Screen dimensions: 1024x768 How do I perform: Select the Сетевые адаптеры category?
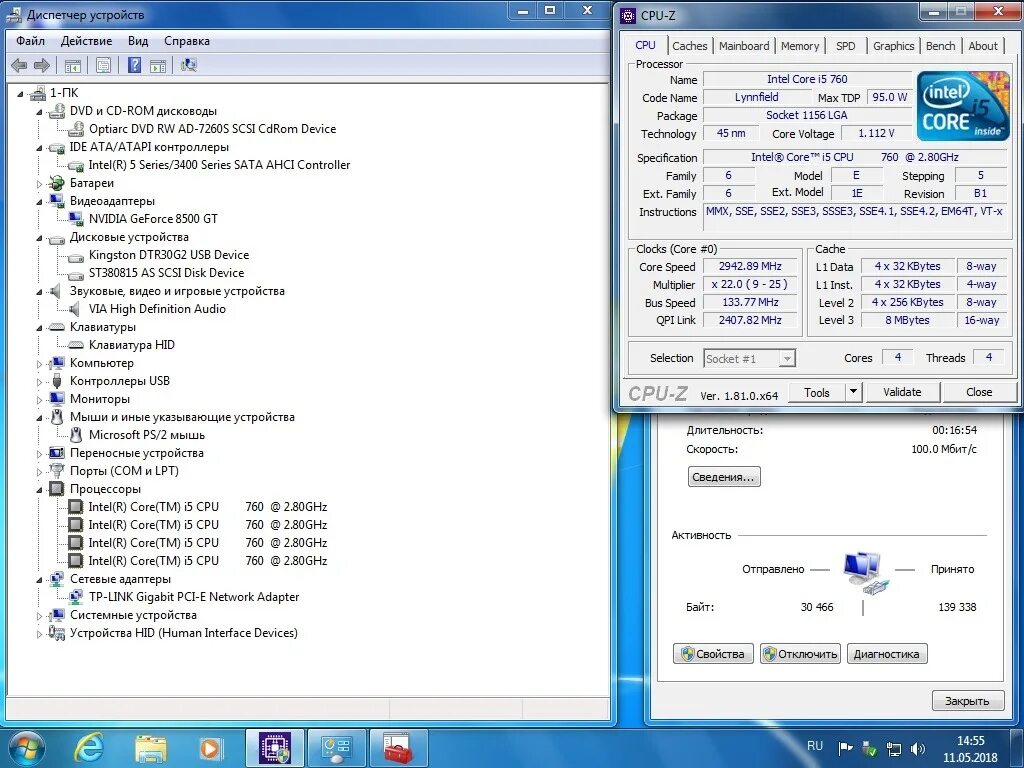120,579
